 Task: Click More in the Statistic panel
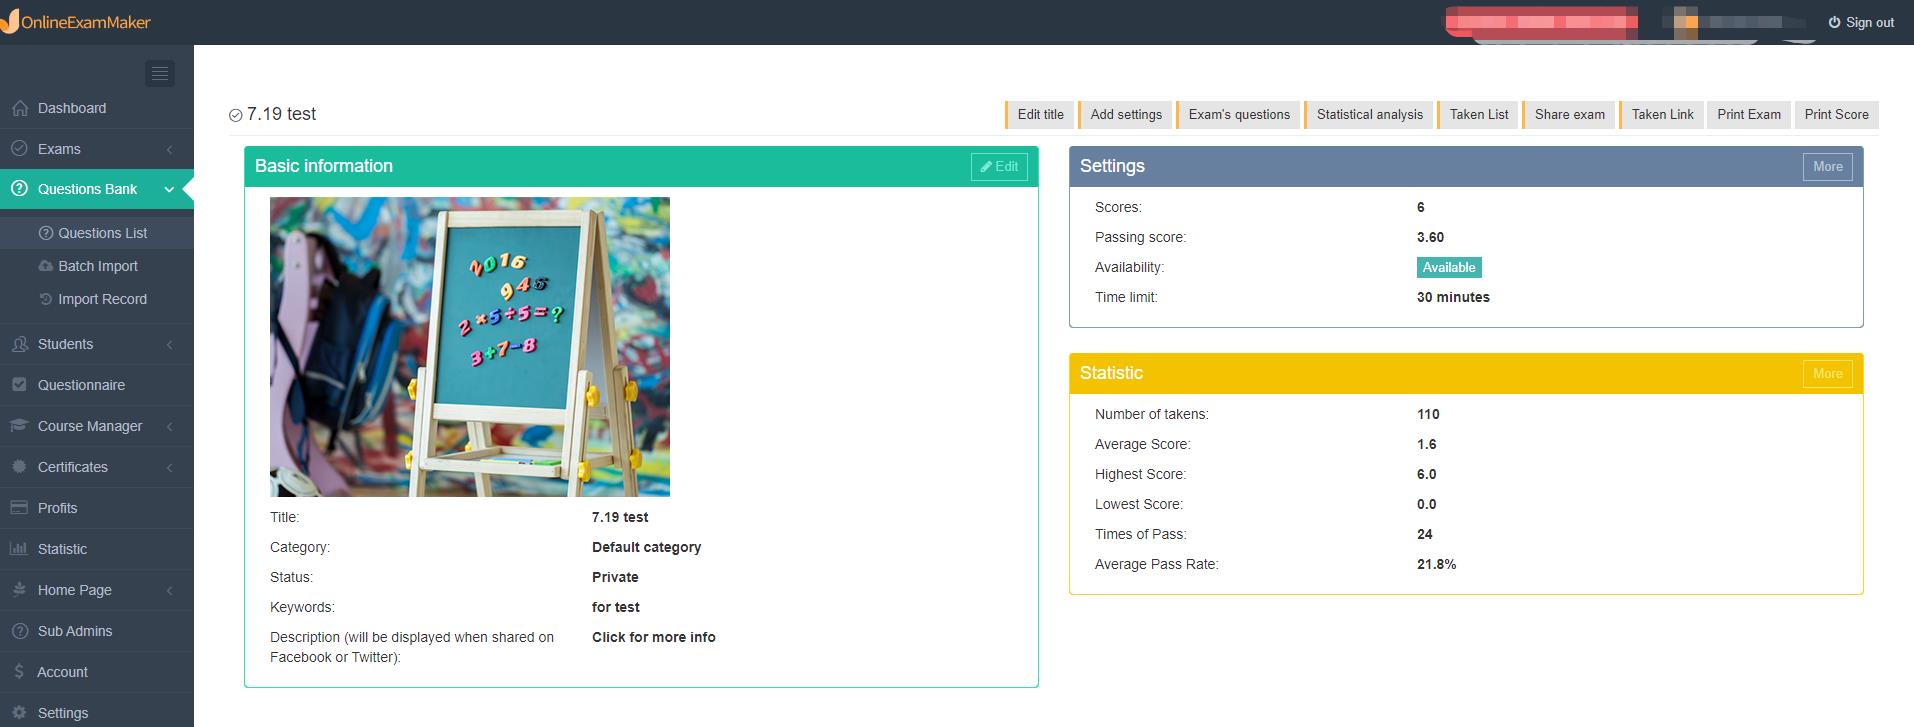point(1827,374)
